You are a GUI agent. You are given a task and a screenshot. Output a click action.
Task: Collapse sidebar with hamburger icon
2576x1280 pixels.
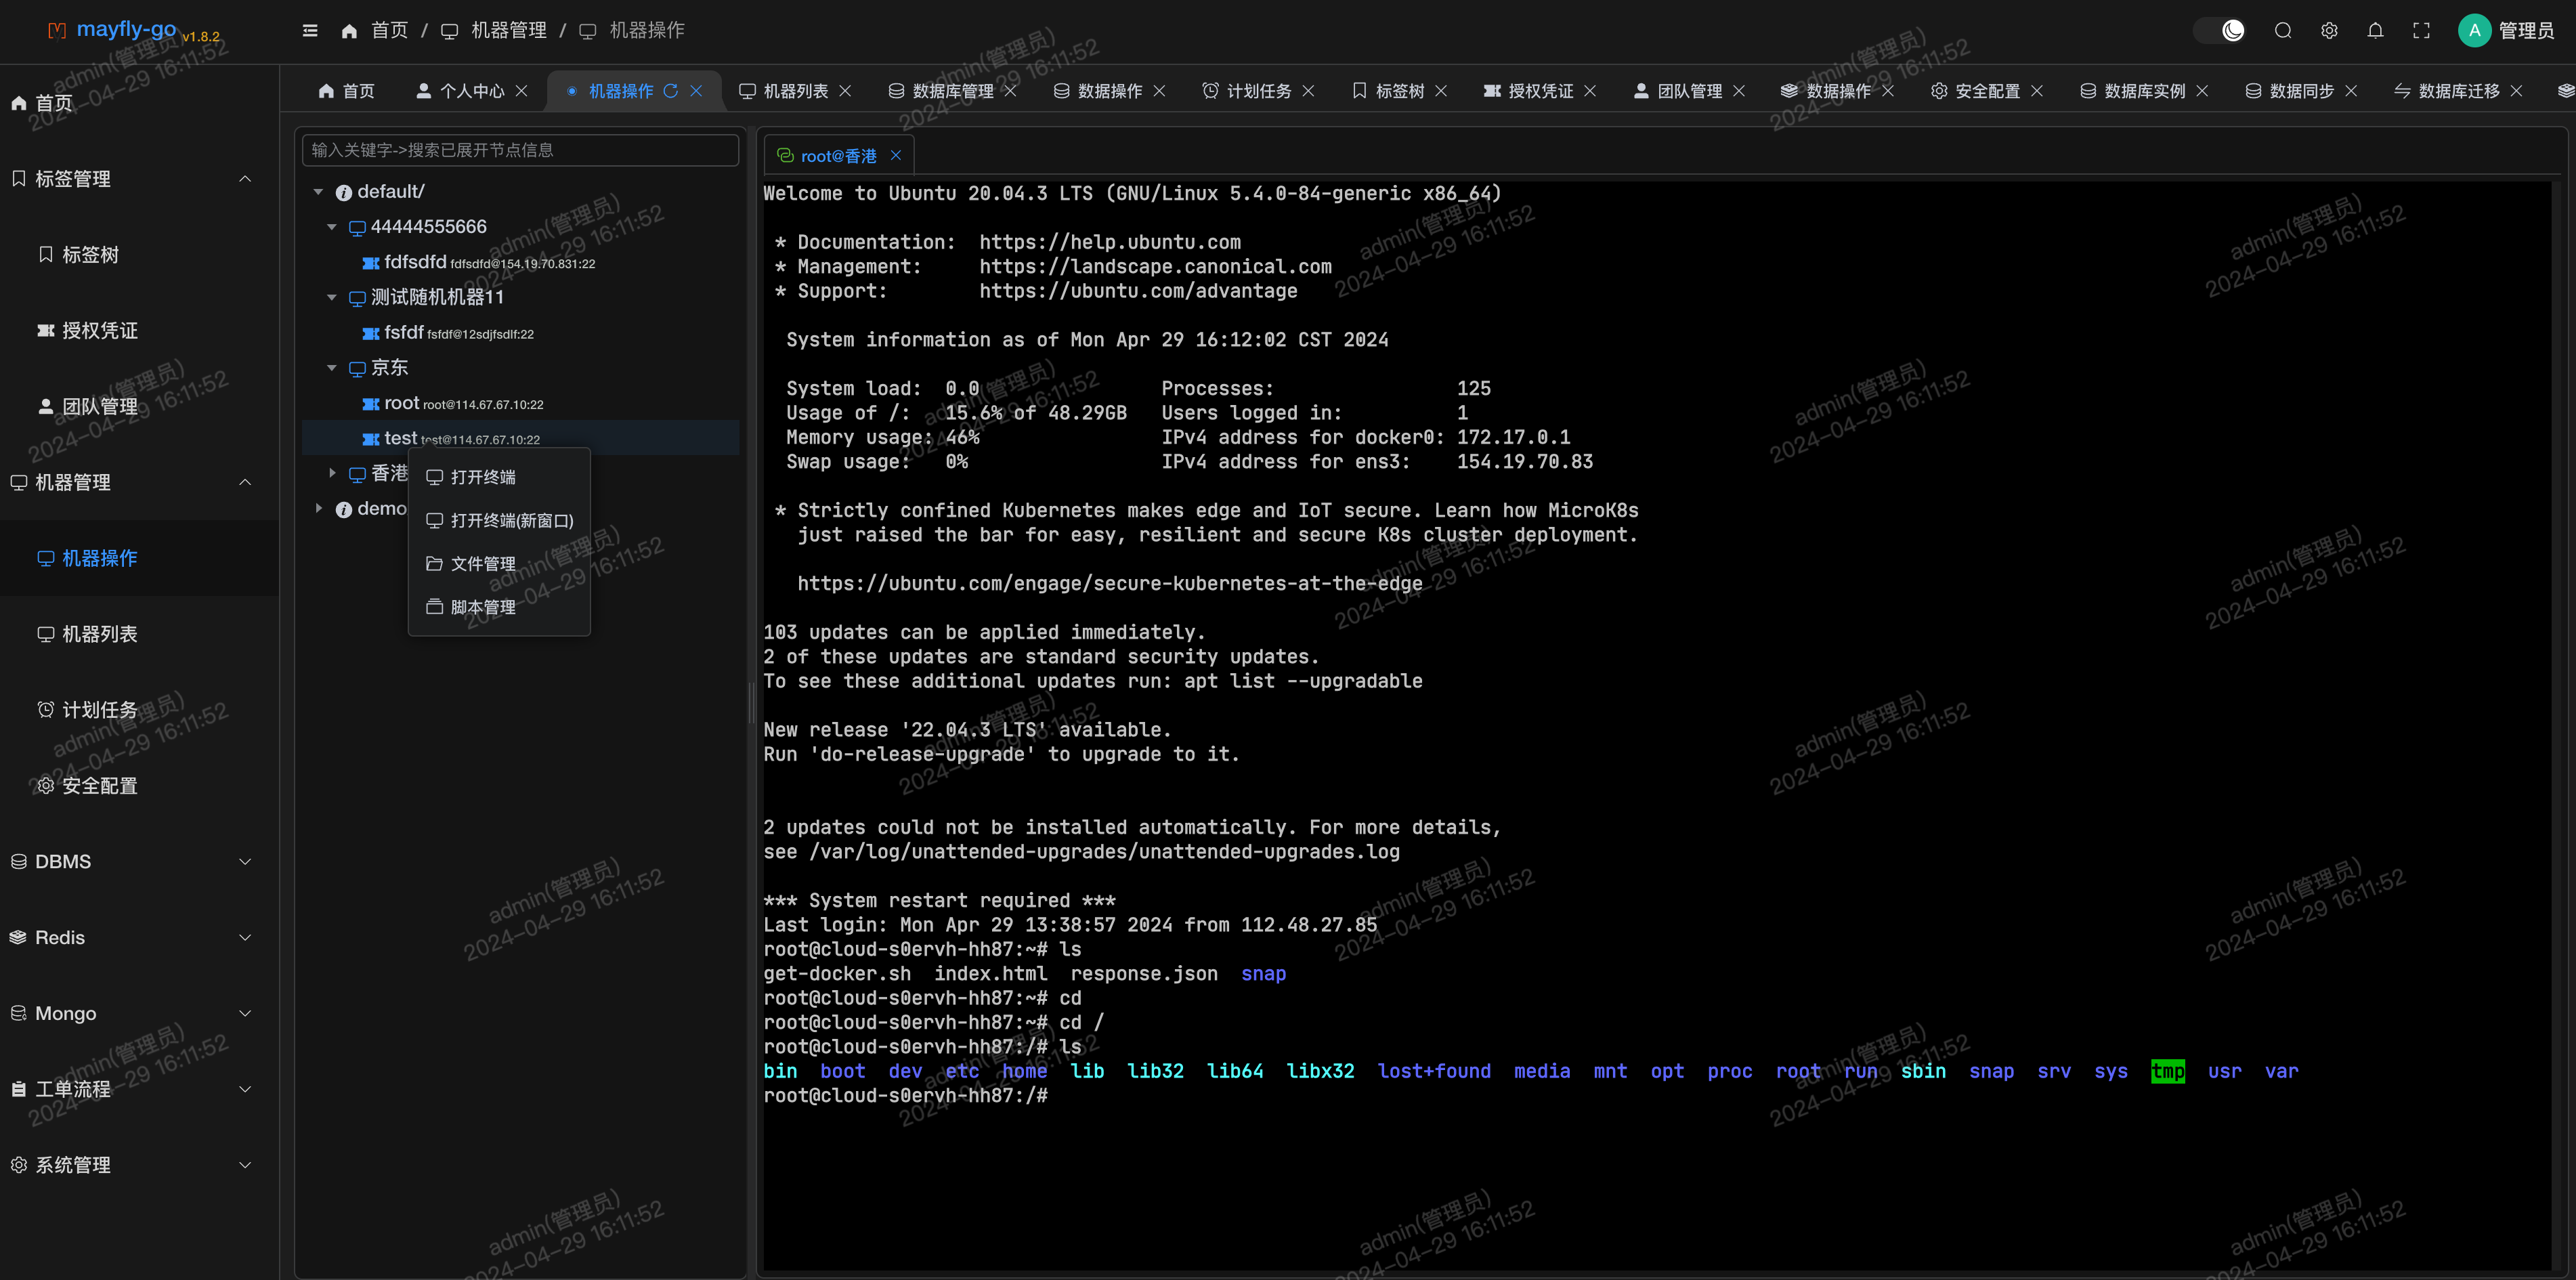(x=310, y=31)
